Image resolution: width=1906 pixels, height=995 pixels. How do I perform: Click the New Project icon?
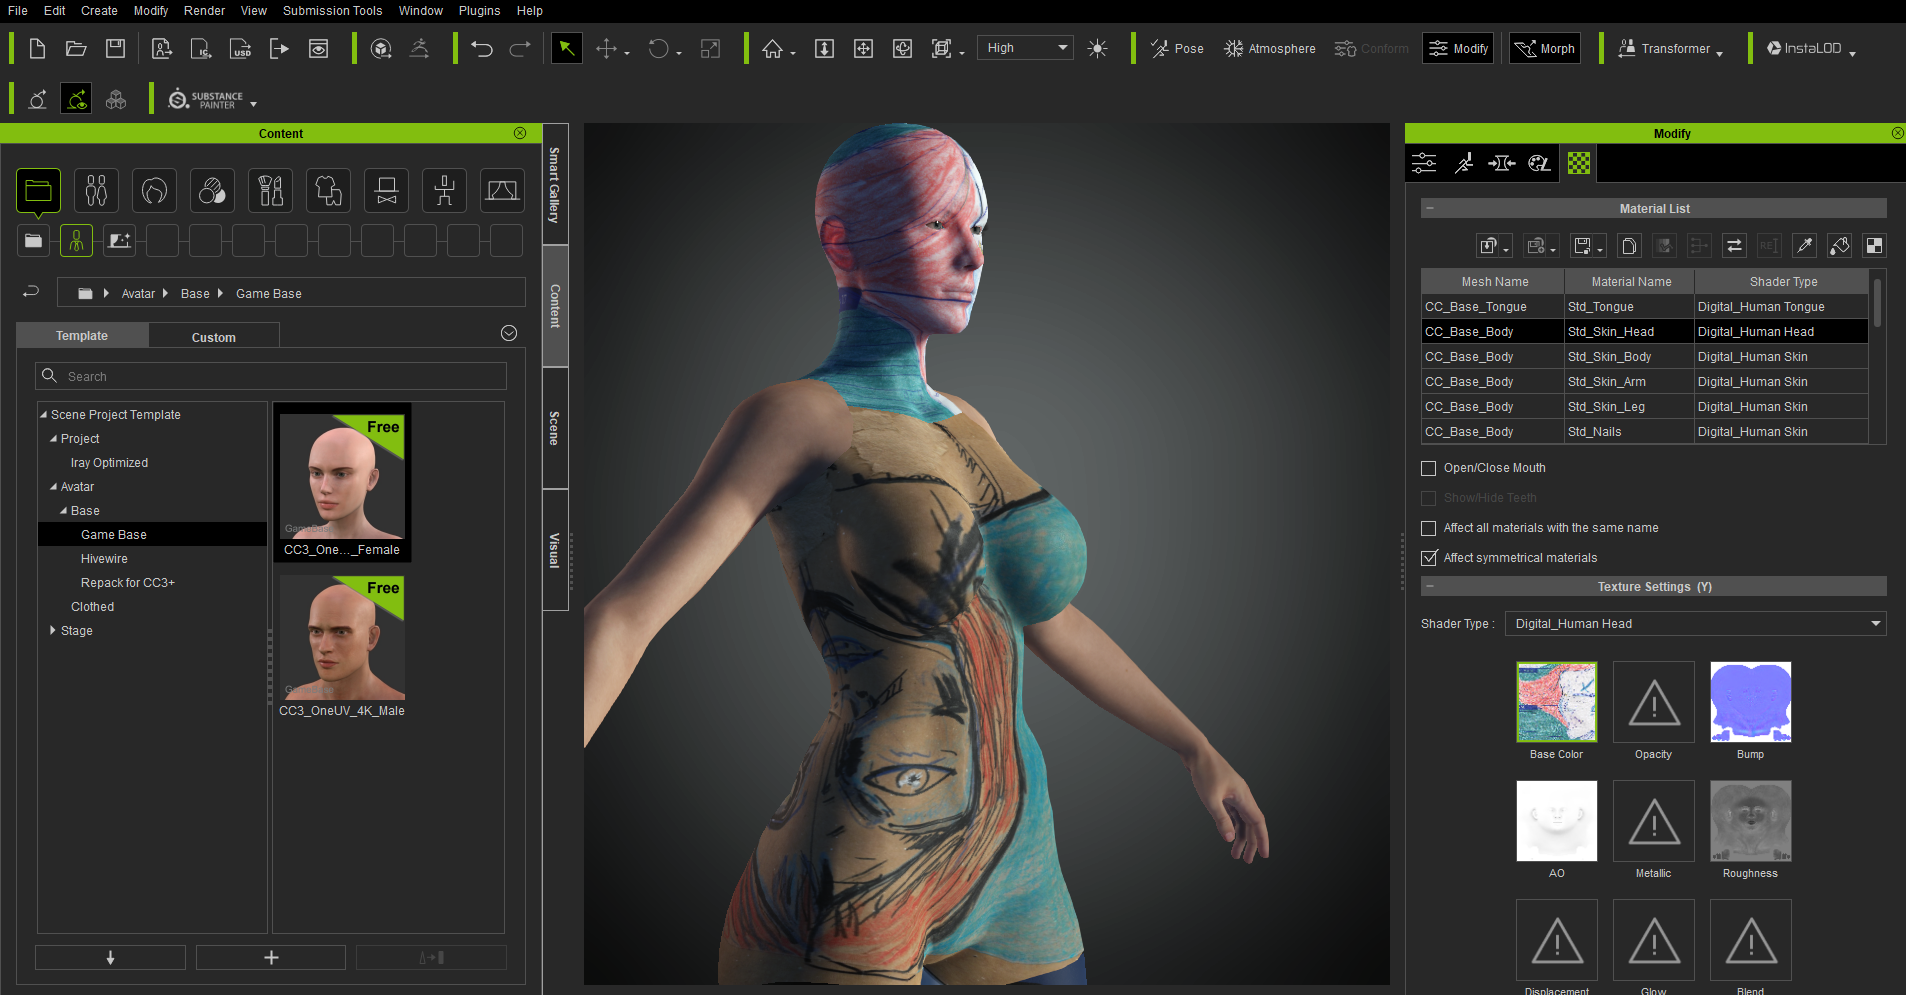[37, 49]
